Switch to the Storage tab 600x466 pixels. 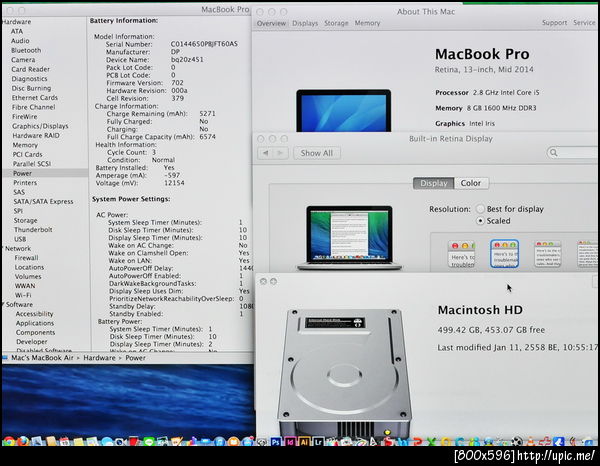coord(336,23)
